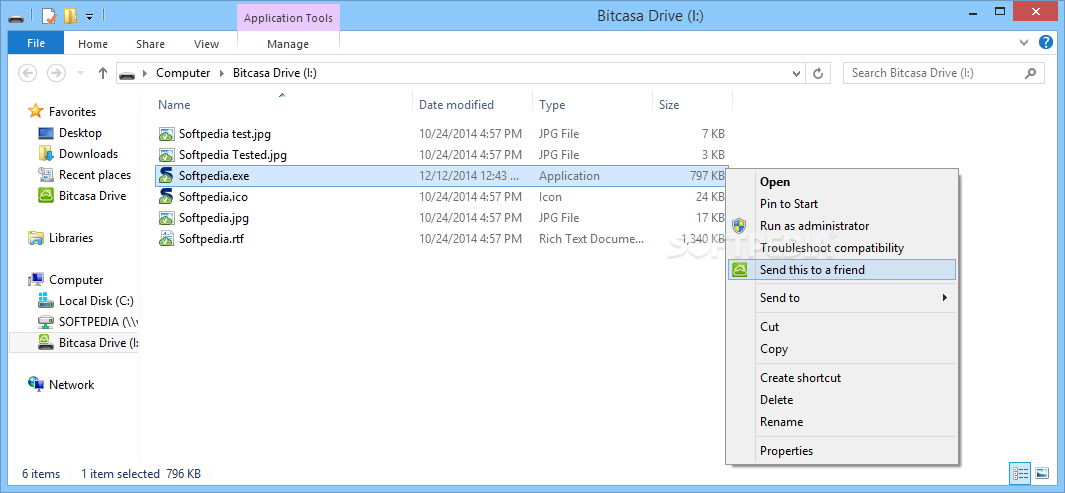Click the Softpedia.rtf document icon
The height and width of the screenshot is (493, 1065).
166,239
